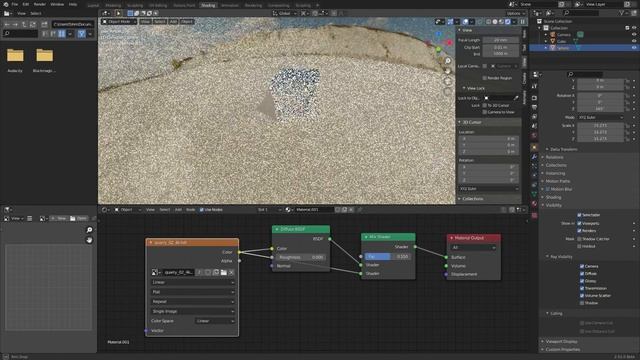Pause viewport render preview

522,21
